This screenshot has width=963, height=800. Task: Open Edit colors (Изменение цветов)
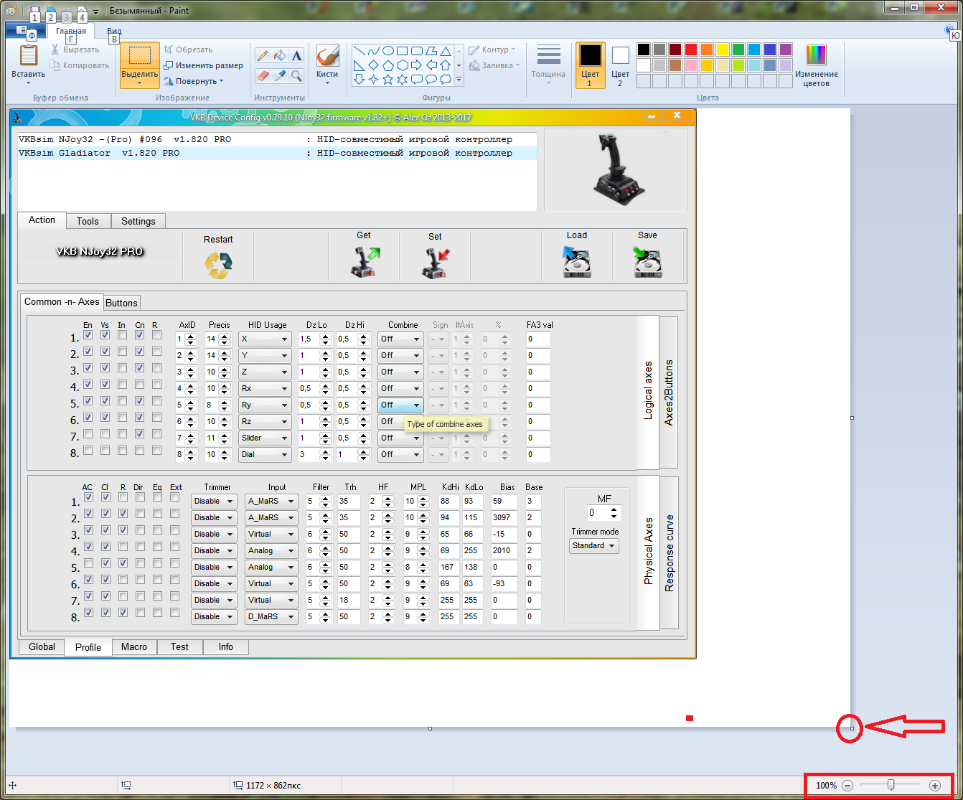click(x=816, y=65)
